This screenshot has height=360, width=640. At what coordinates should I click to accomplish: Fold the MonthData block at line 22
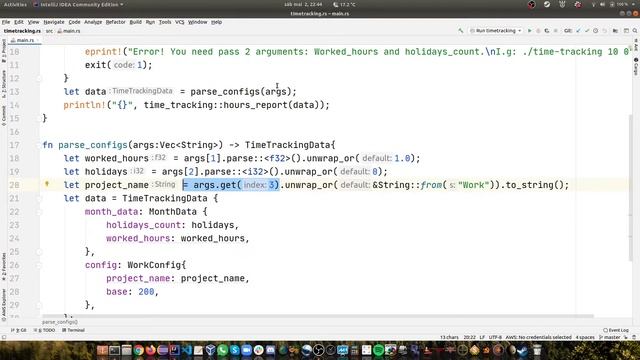tap(39, 212)
